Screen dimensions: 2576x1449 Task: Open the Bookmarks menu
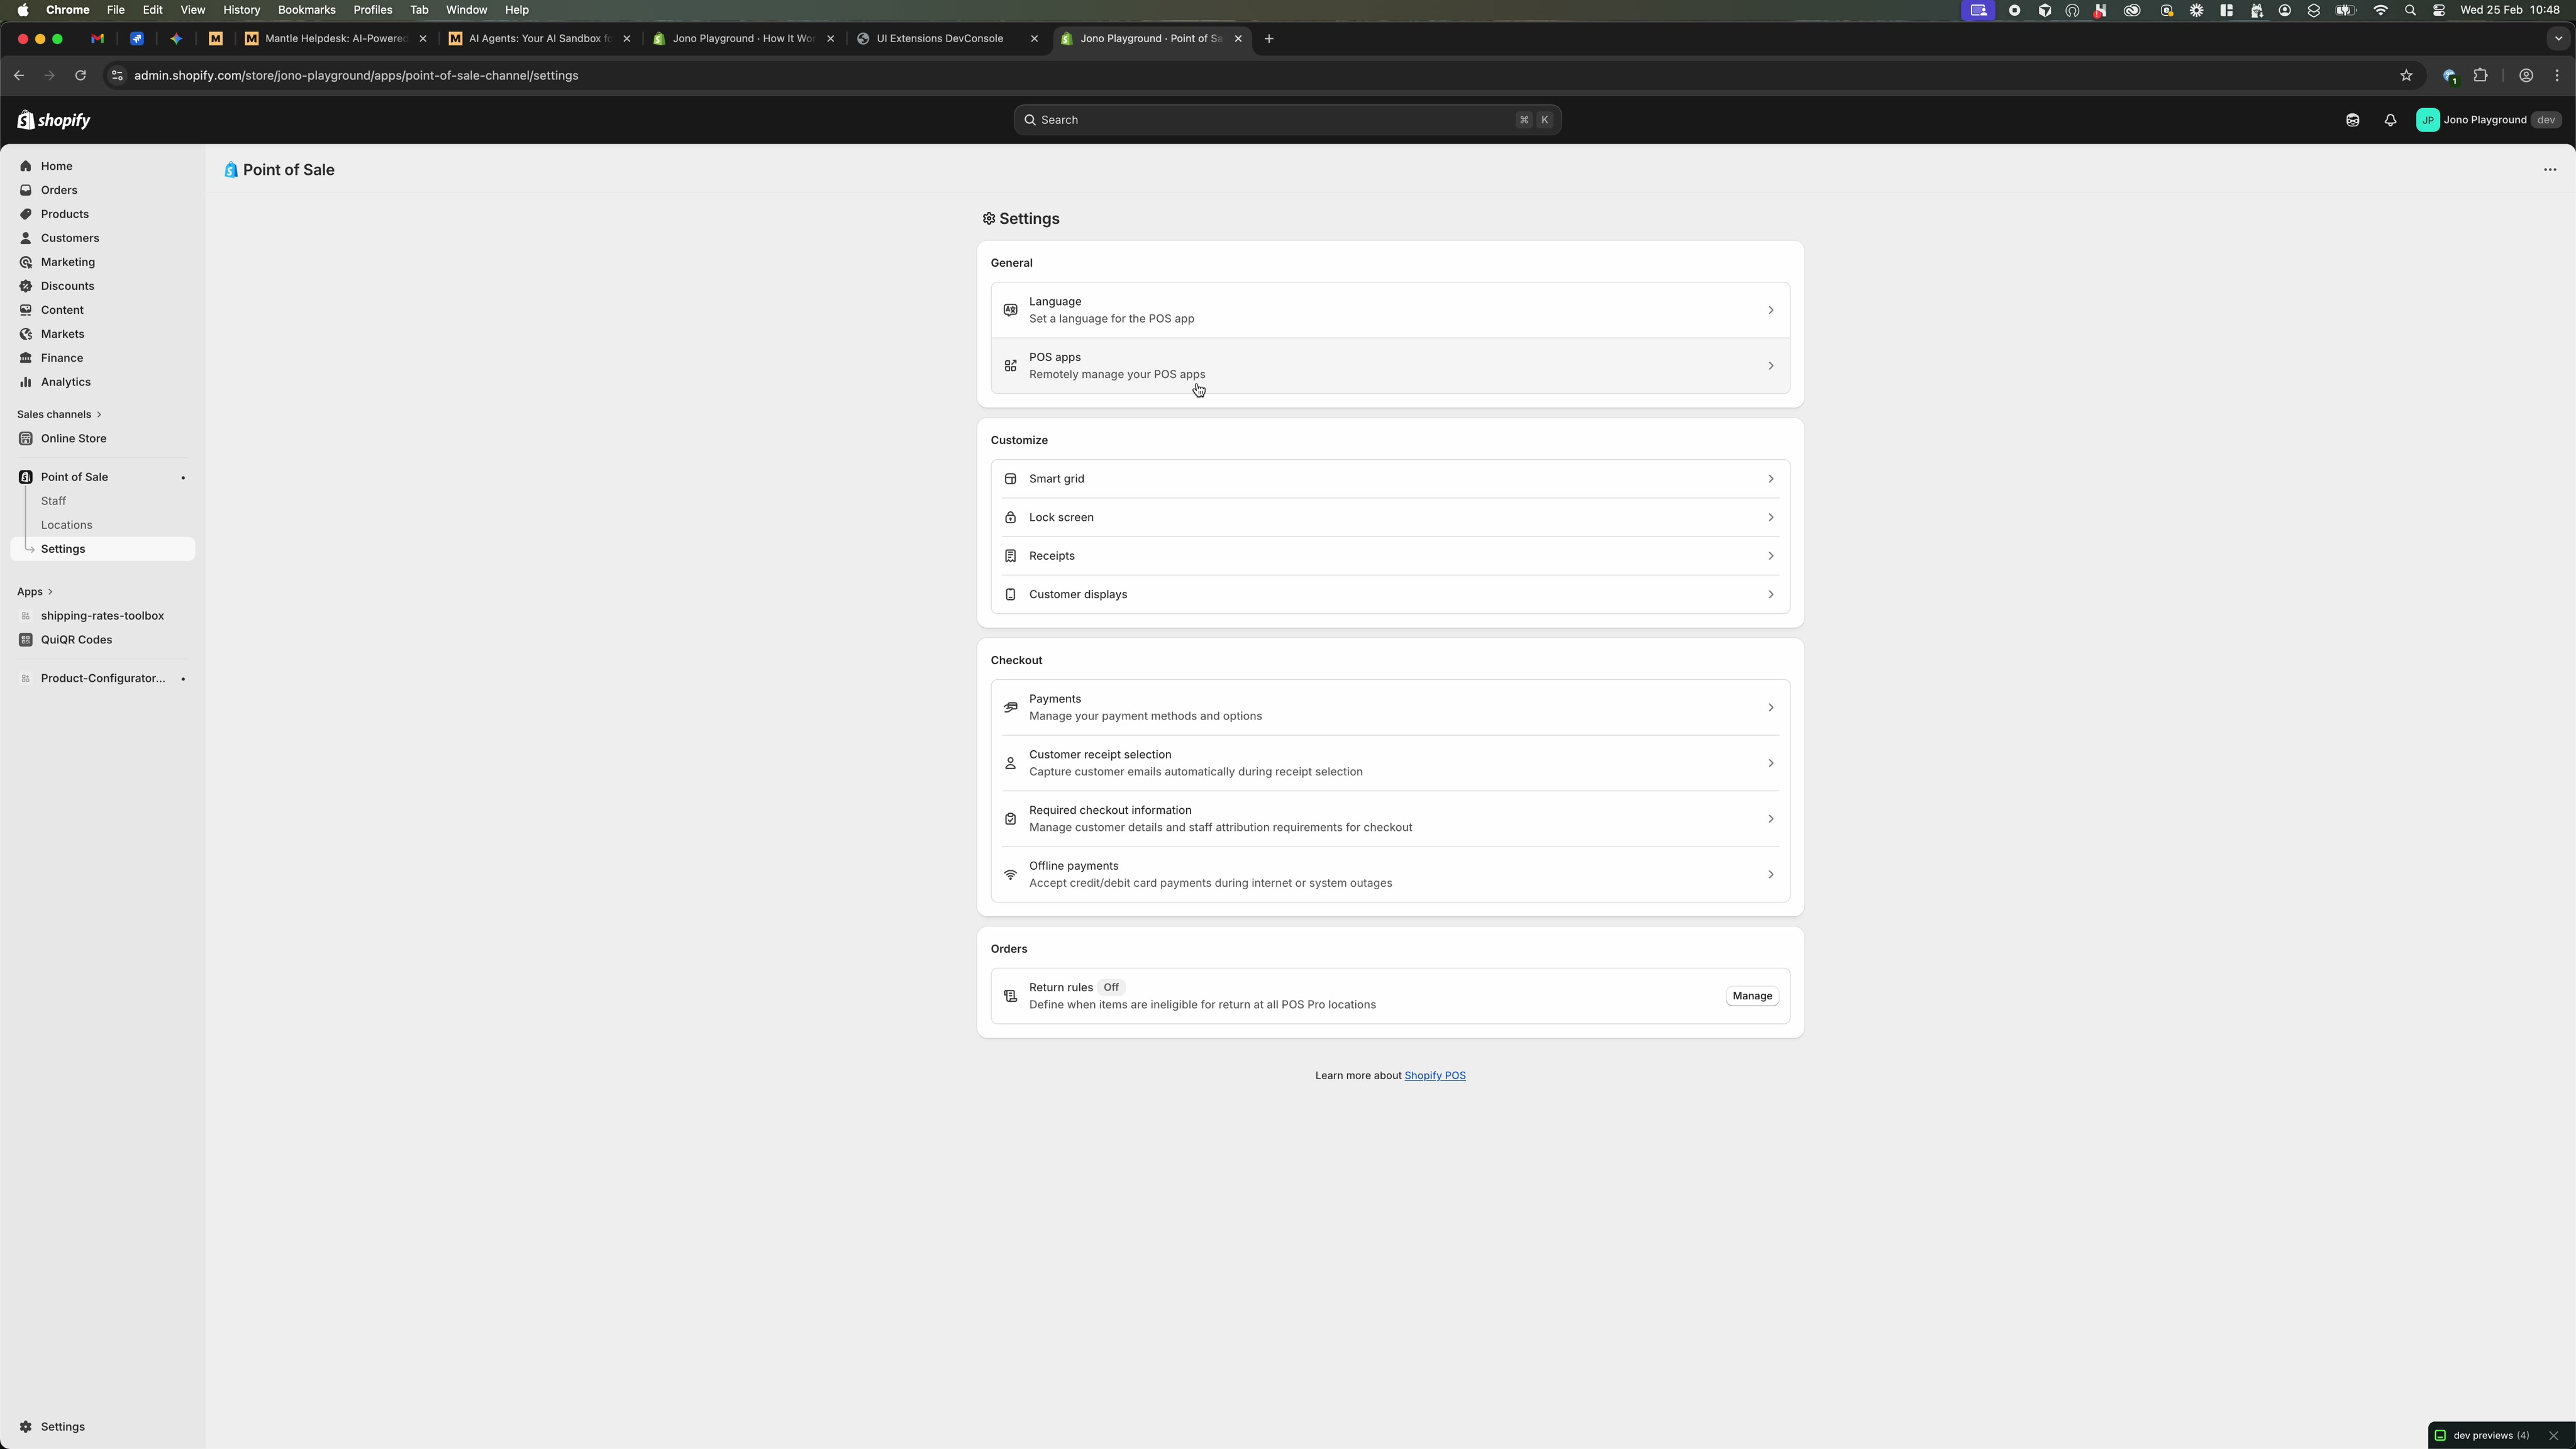pyautogui.click(x=306, y=10)
